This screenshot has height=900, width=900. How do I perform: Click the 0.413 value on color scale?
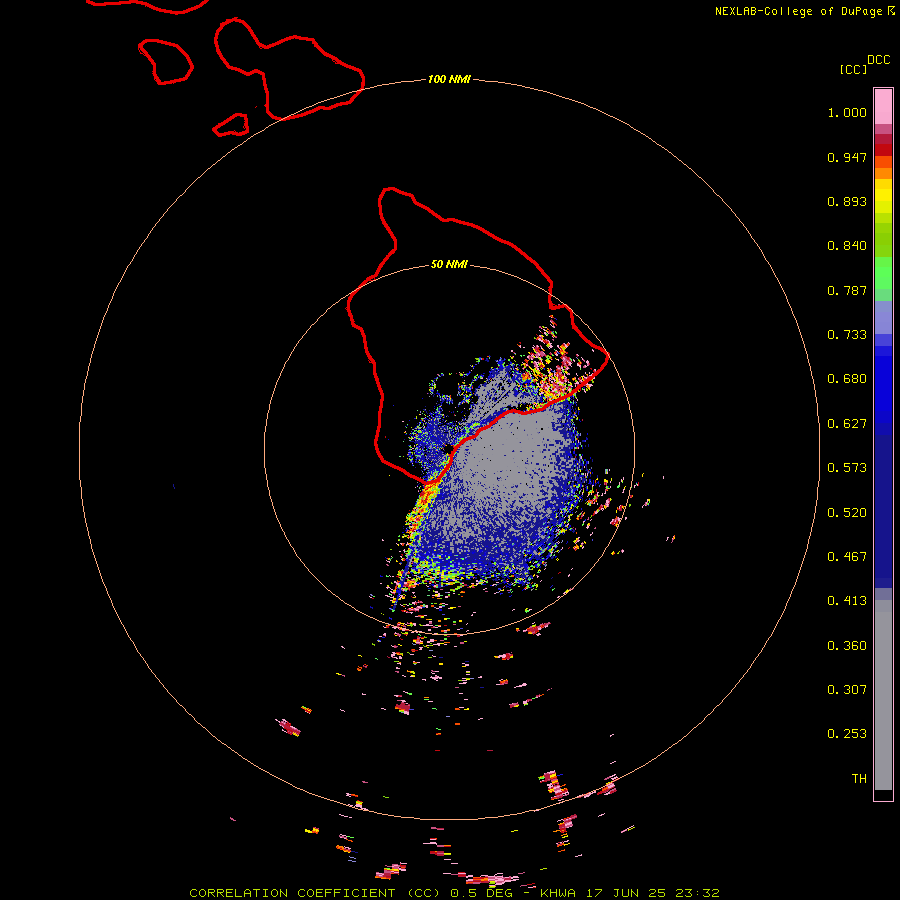(x=847, y=601)
